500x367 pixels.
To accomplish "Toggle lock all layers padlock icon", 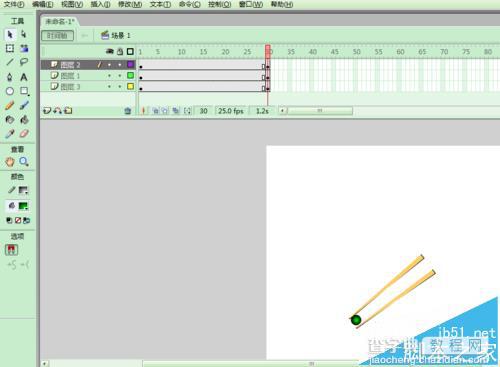I will click(x=120, y=52).
